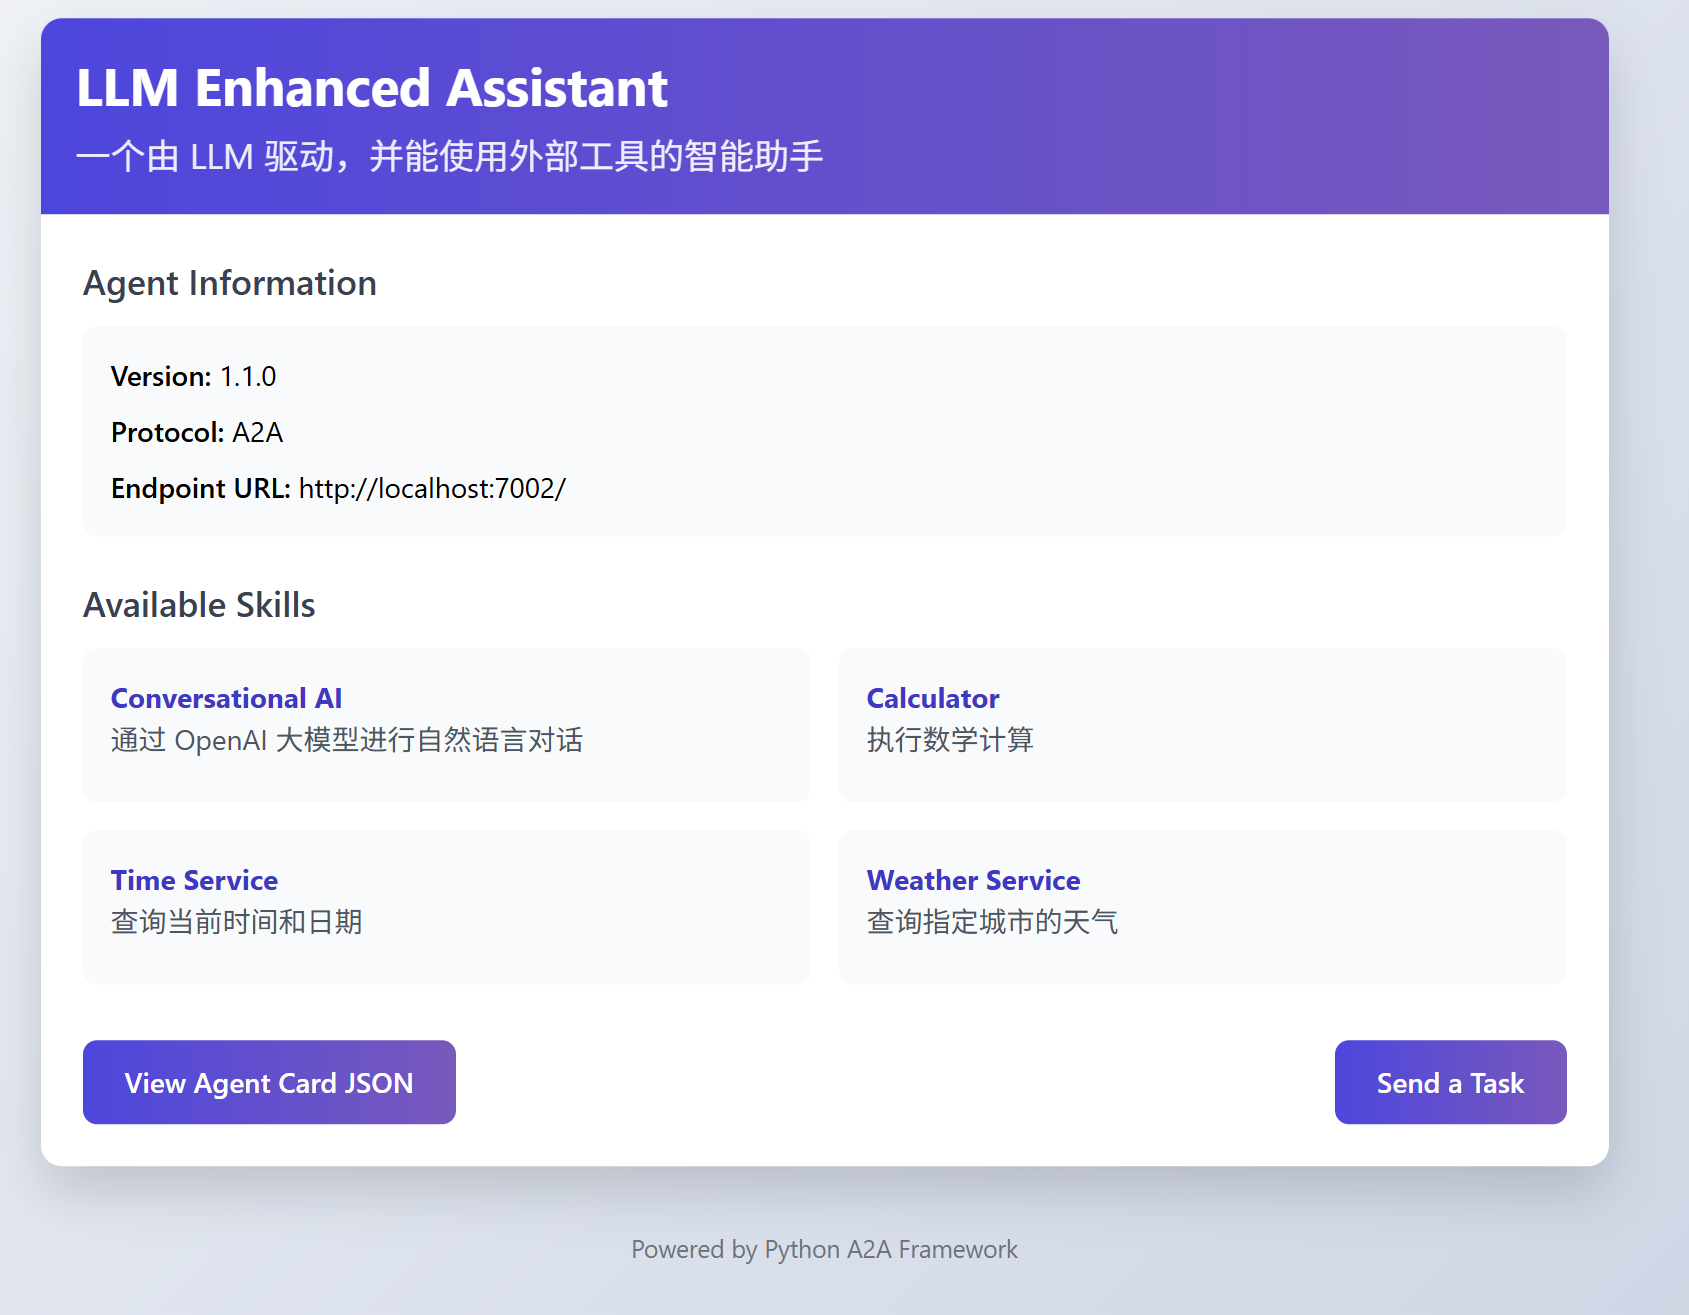Viewport: 1689px width, 1315px height.
Task: Select the Conversational AI skill title
Action: [226, 698]
